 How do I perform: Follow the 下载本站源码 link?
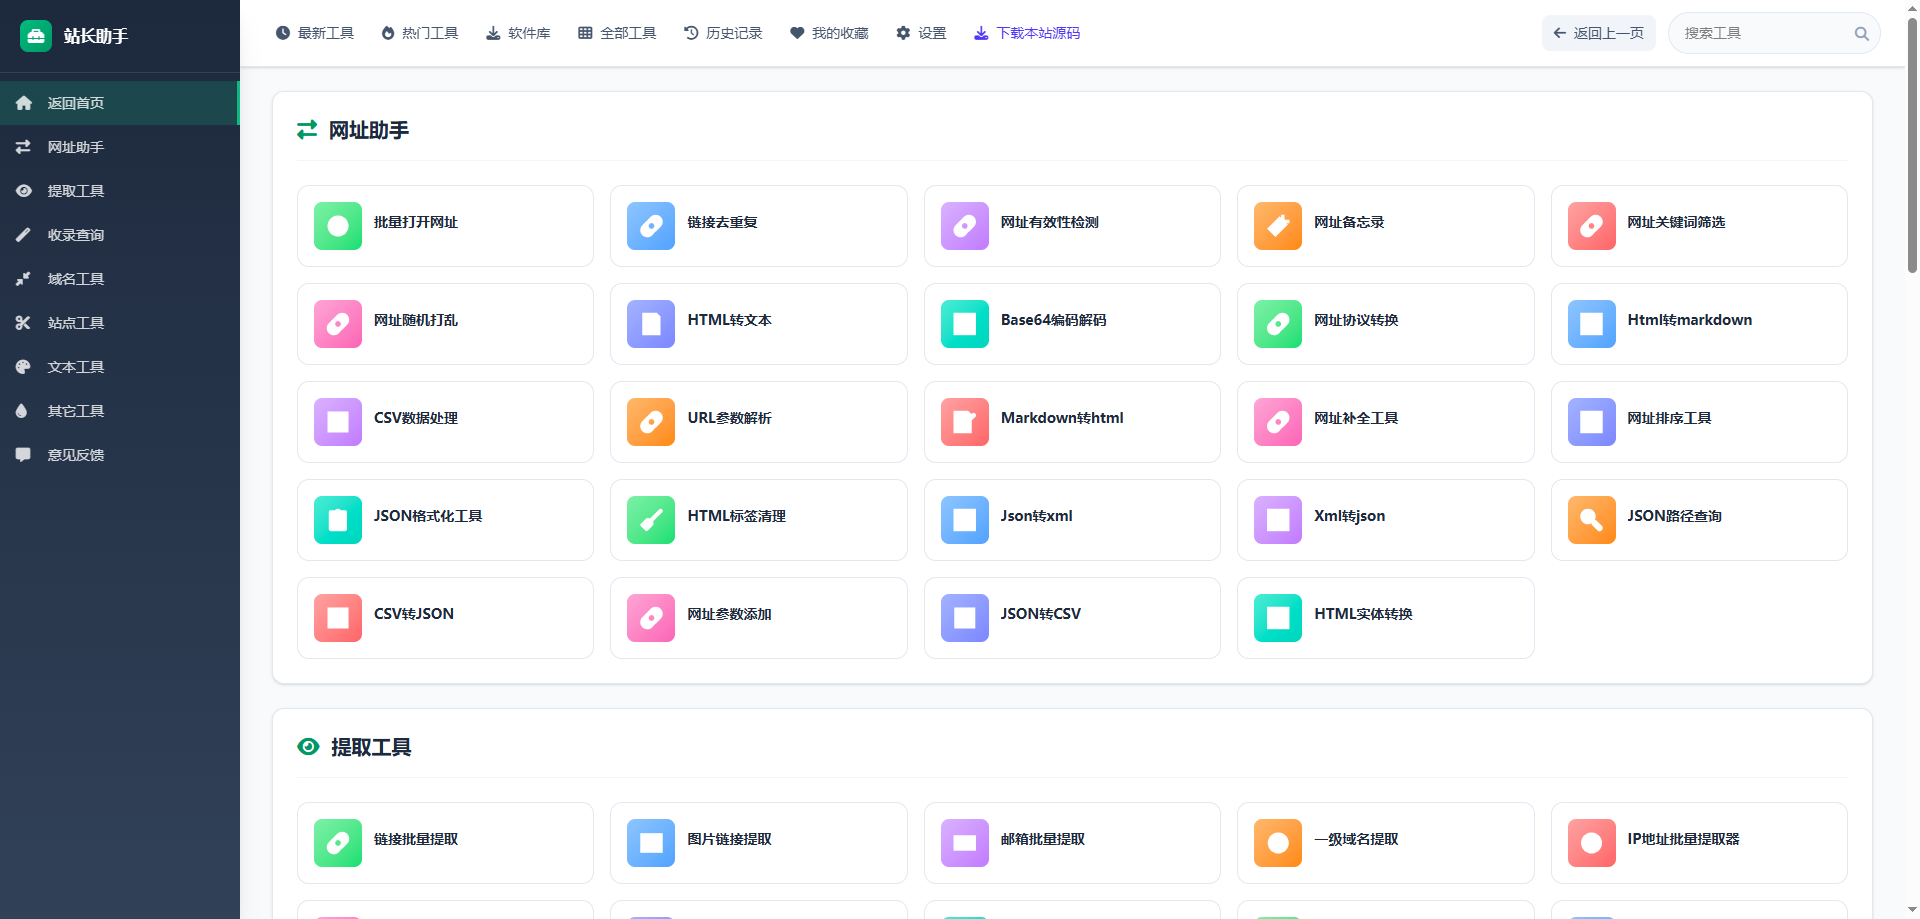click(x=1027, y=33)
